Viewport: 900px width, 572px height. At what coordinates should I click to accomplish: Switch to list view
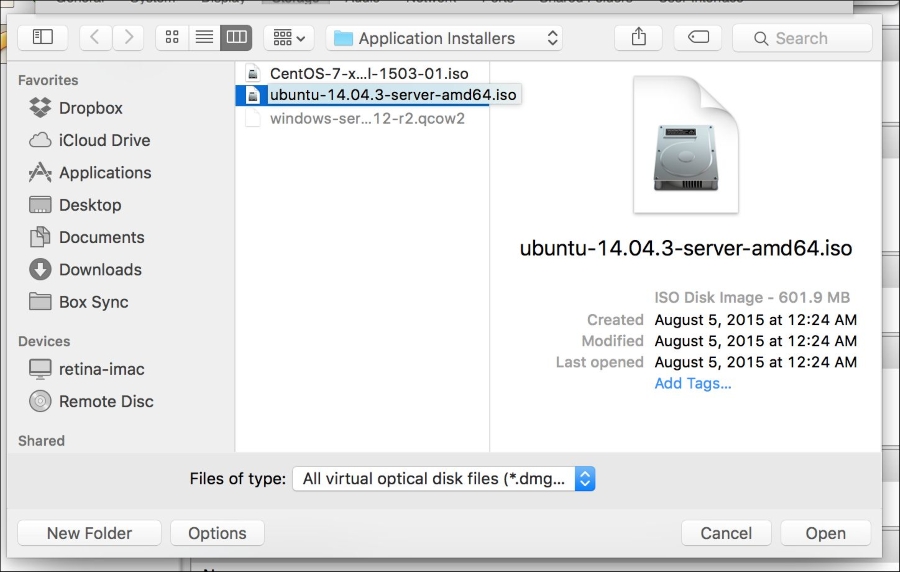(204, 38)
